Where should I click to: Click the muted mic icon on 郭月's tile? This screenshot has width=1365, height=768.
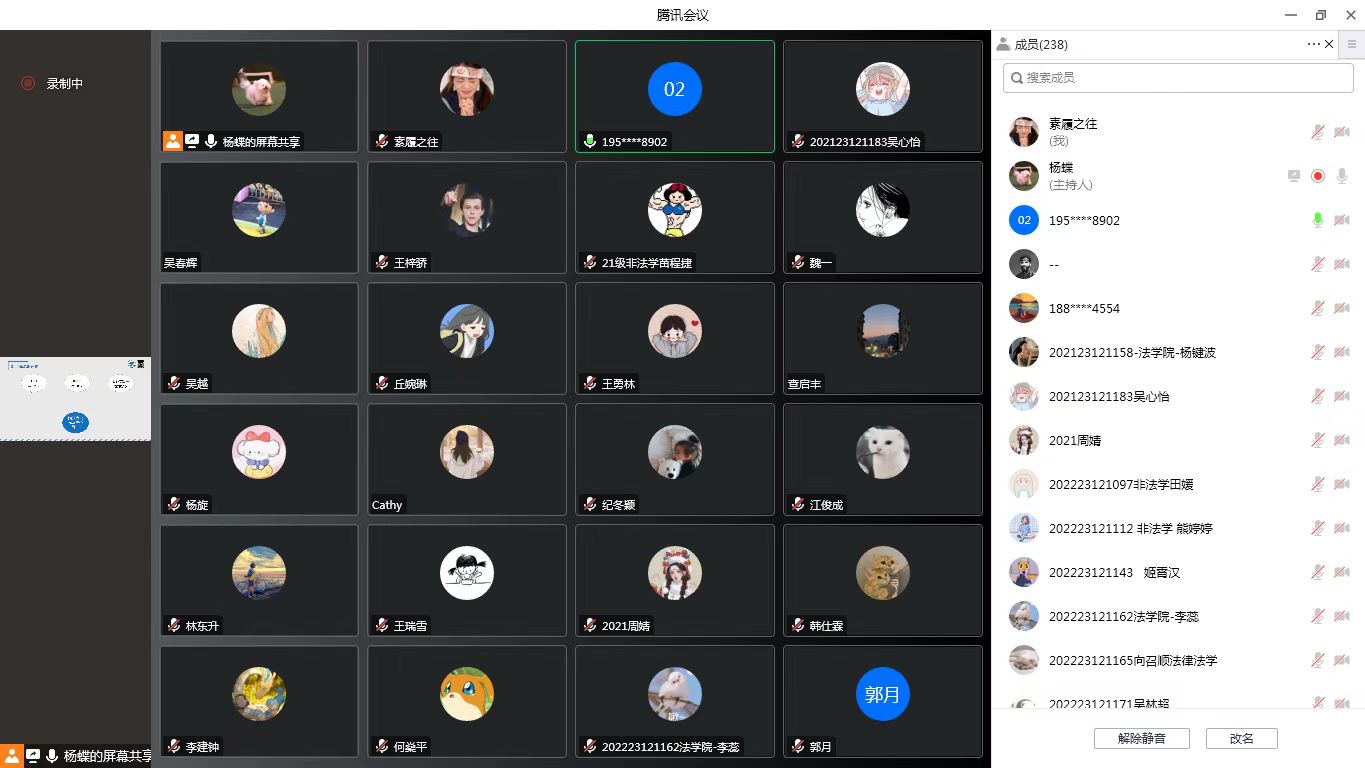tap(798, 746)
